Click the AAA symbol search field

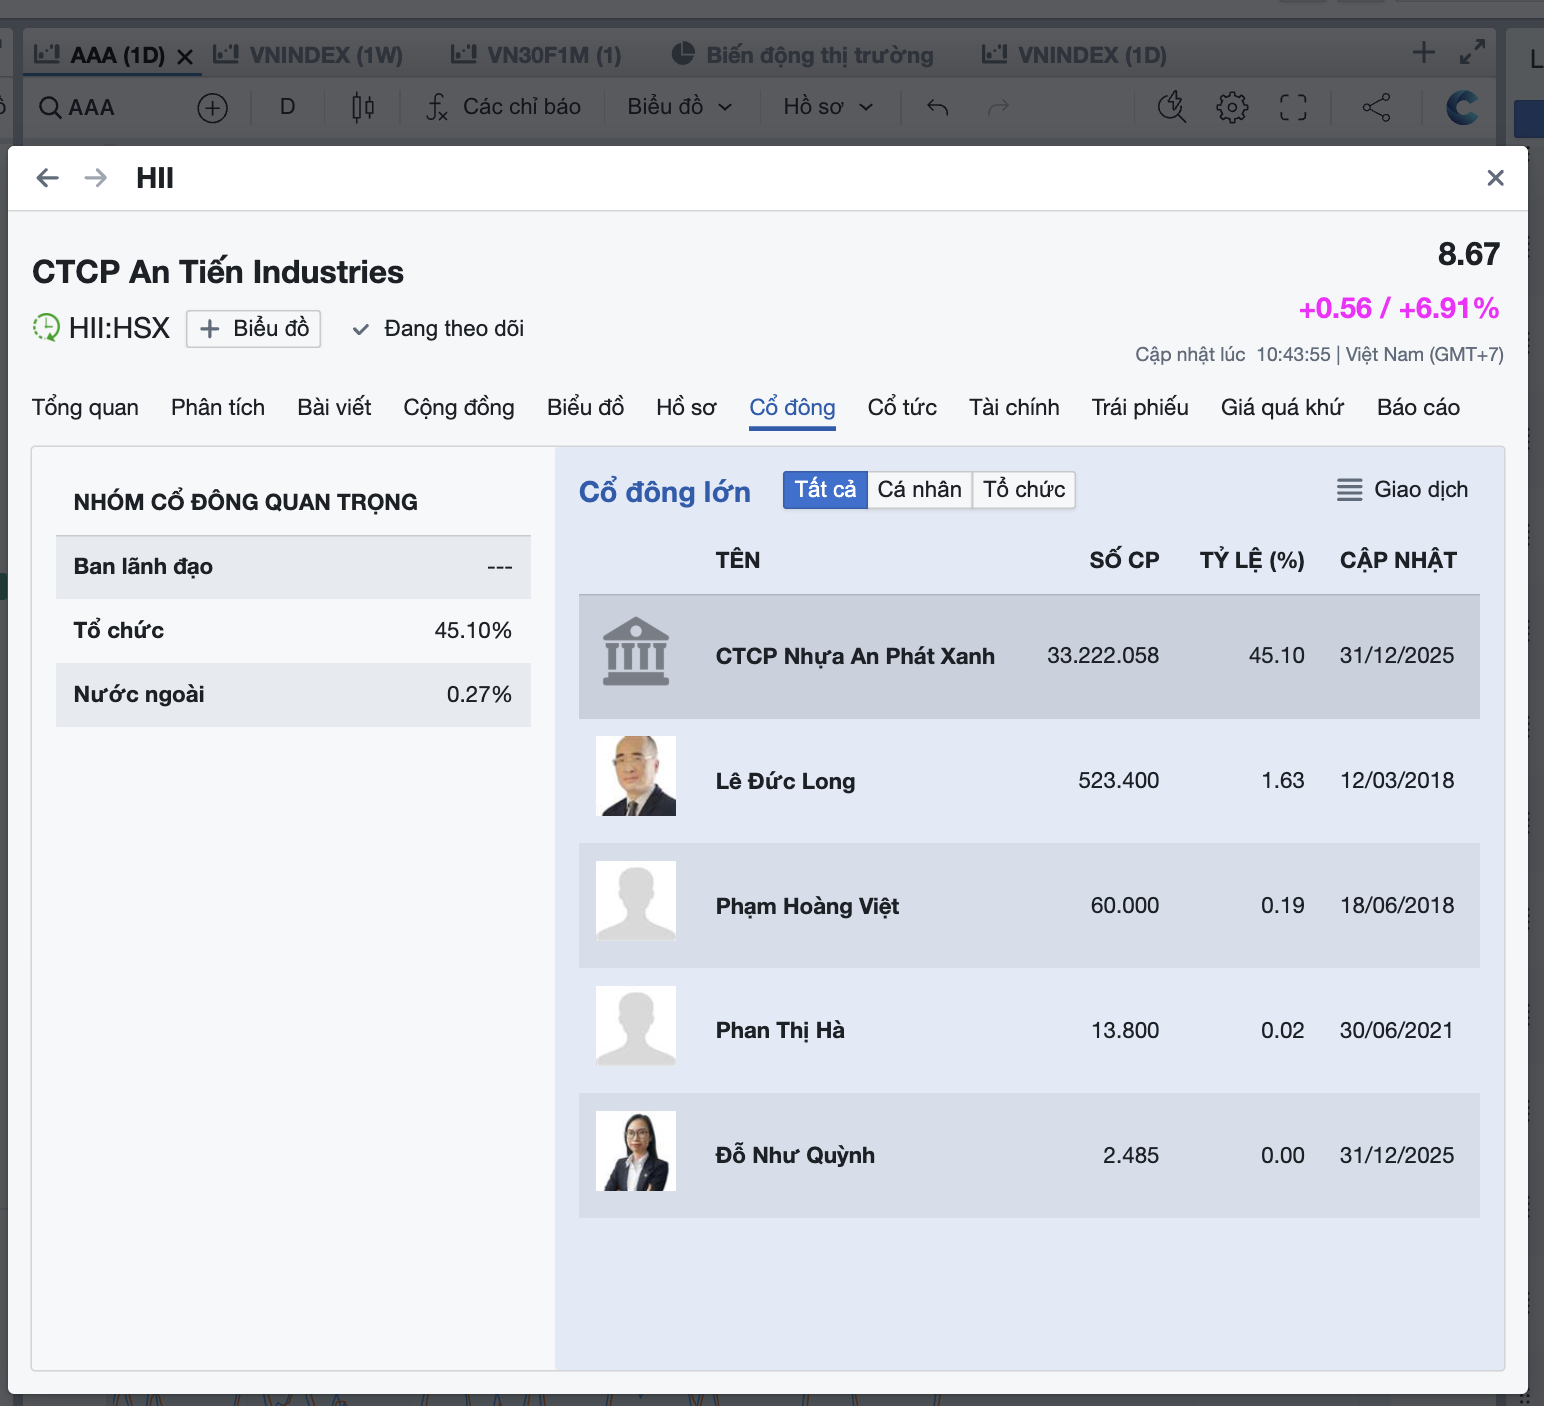coord(91,107)
